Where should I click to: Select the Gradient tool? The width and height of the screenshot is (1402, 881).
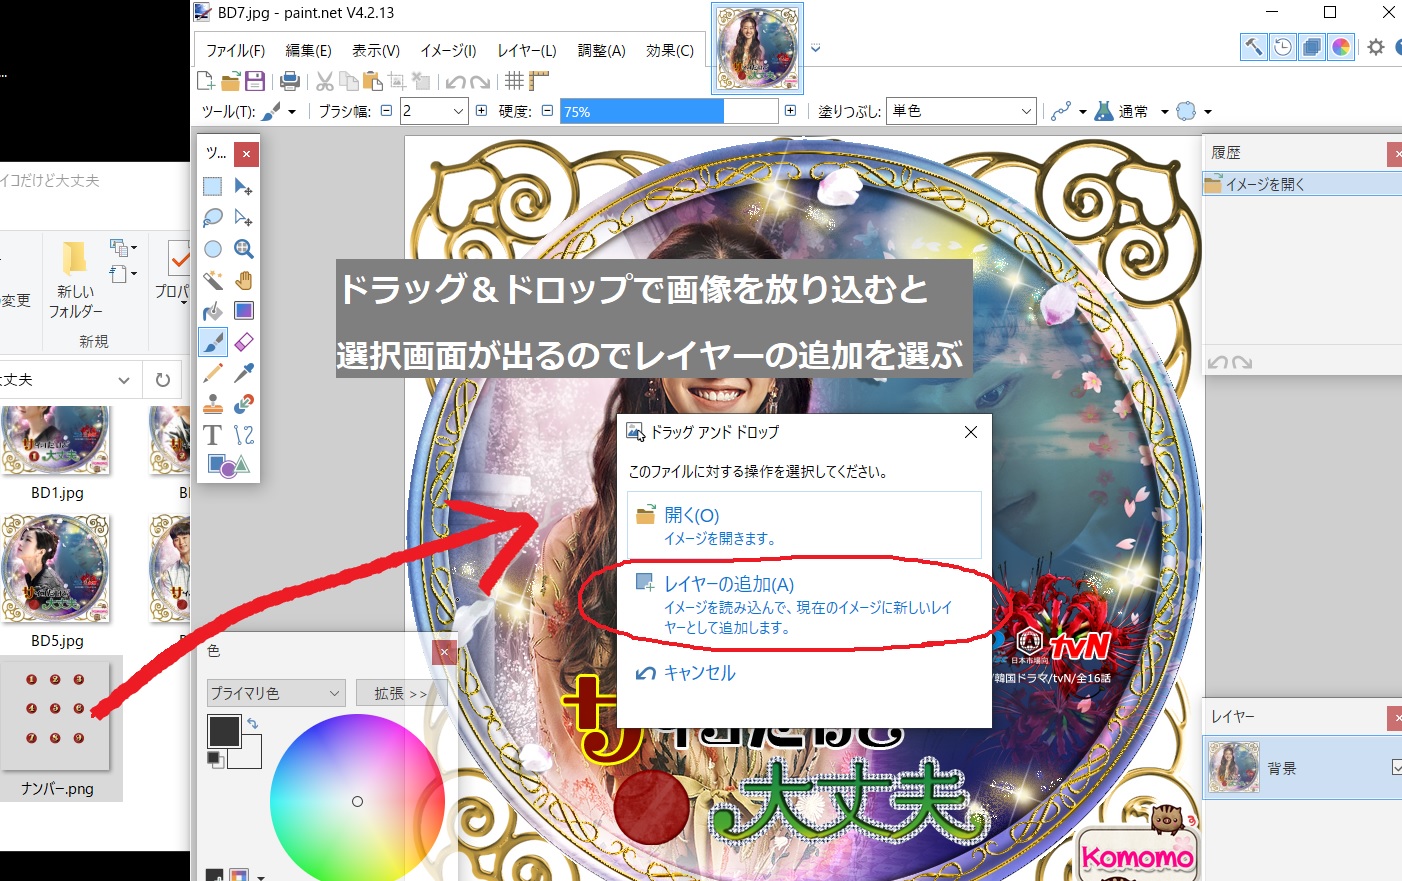[x=243, y=311]
